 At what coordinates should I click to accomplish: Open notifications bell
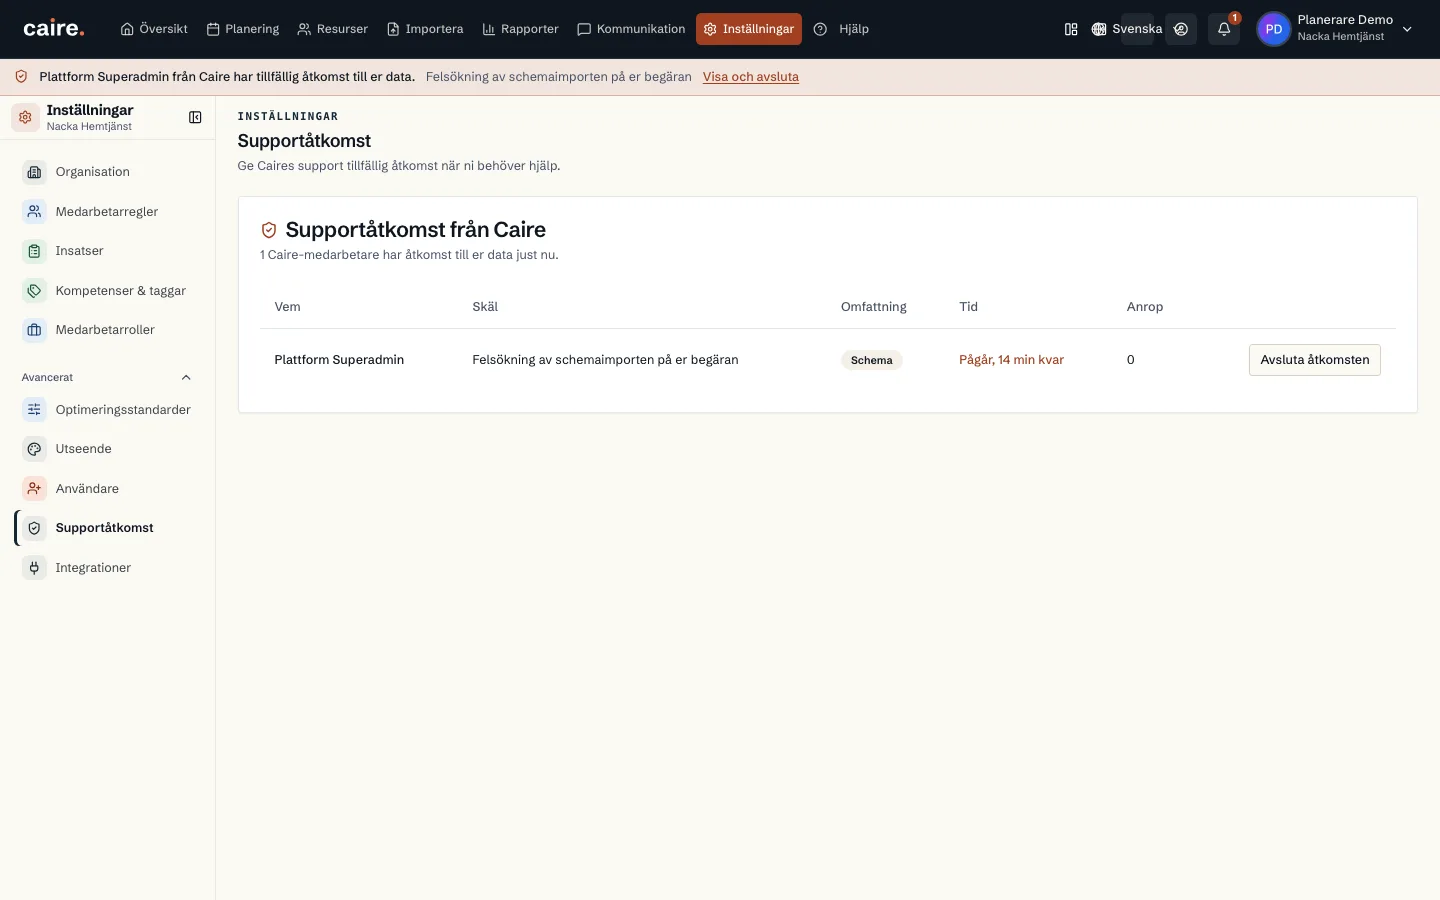[x=1224, y=29]
